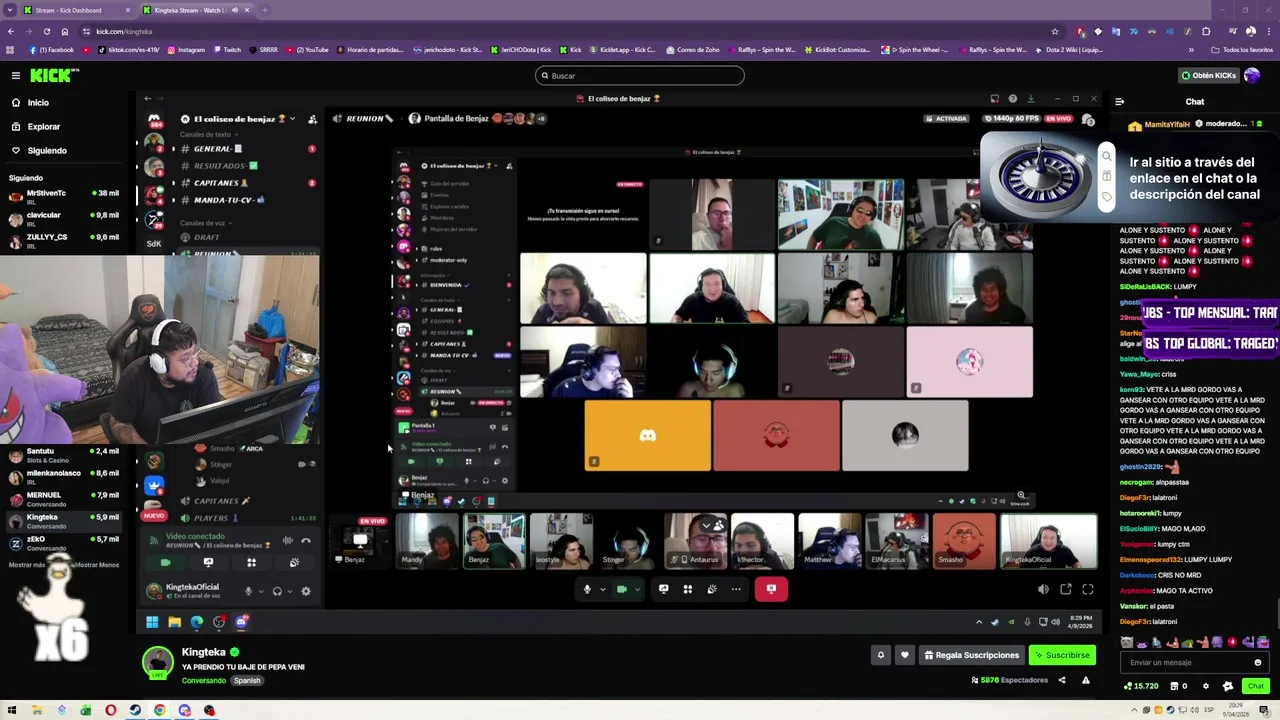Click the Kick logo

[52, 75]
